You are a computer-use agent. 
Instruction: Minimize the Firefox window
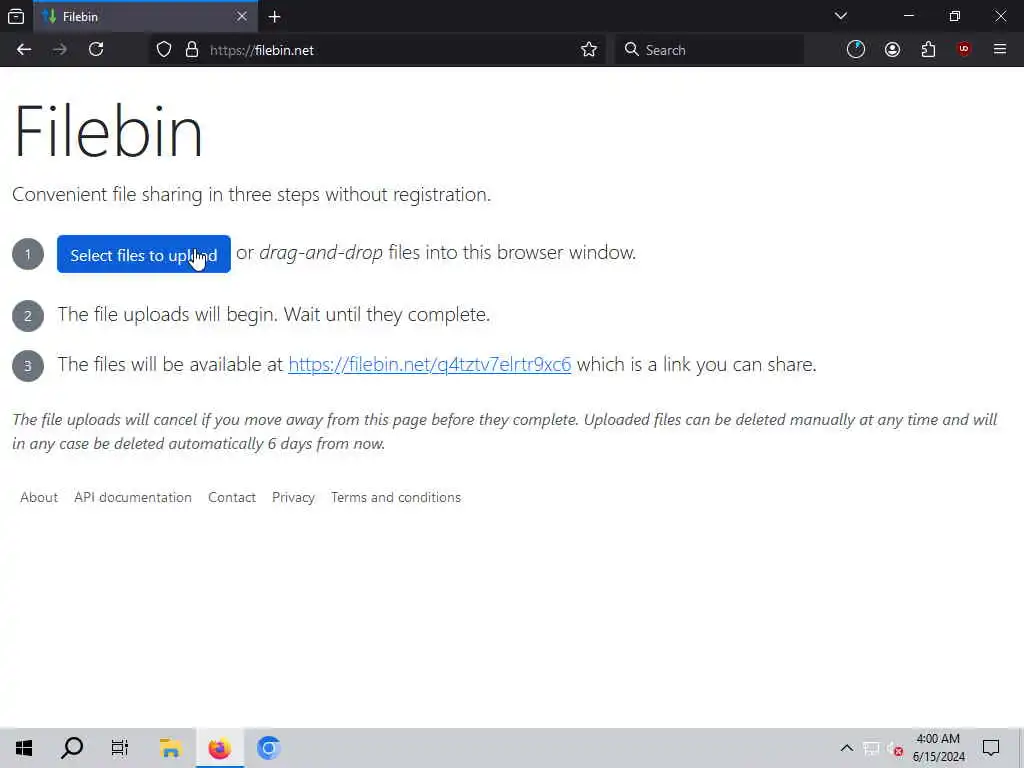click(909, 16)
